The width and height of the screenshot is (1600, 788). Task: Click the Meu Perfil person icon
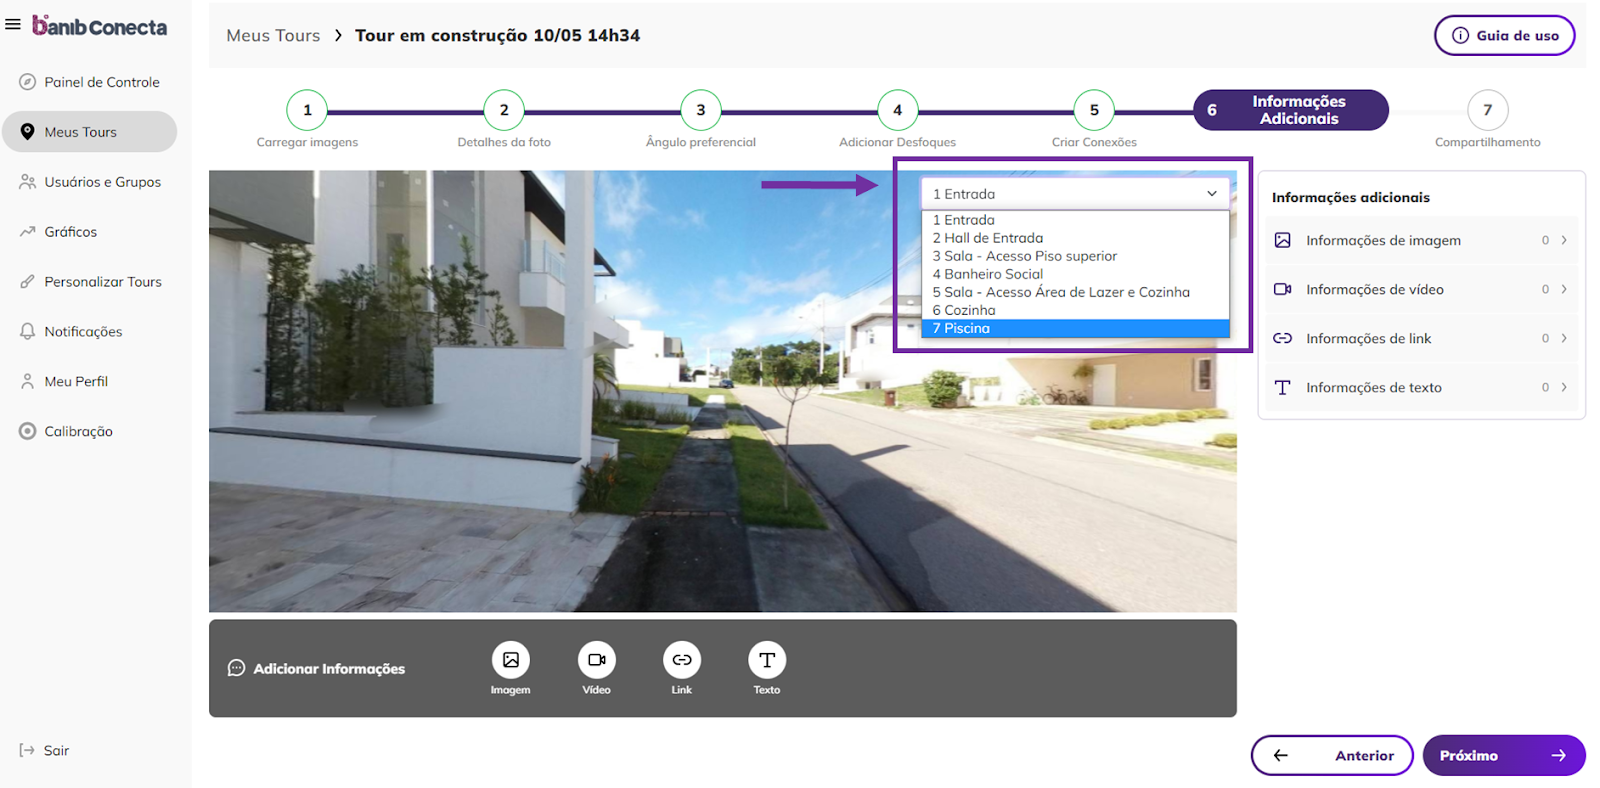28,381
